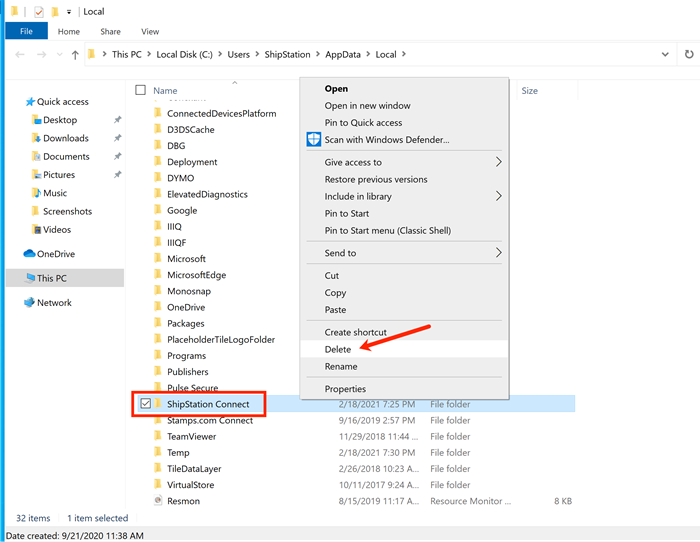Open Videos in the navigation pane

[57, 230]
